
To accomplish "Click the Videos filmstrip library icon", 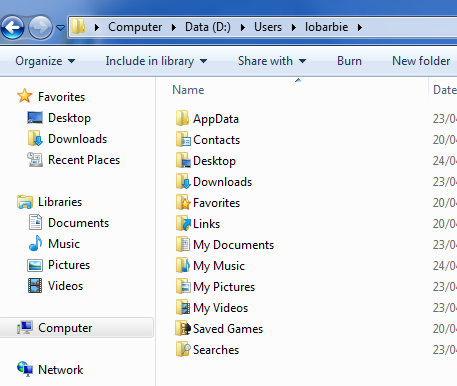I will [x=35, y=286].
